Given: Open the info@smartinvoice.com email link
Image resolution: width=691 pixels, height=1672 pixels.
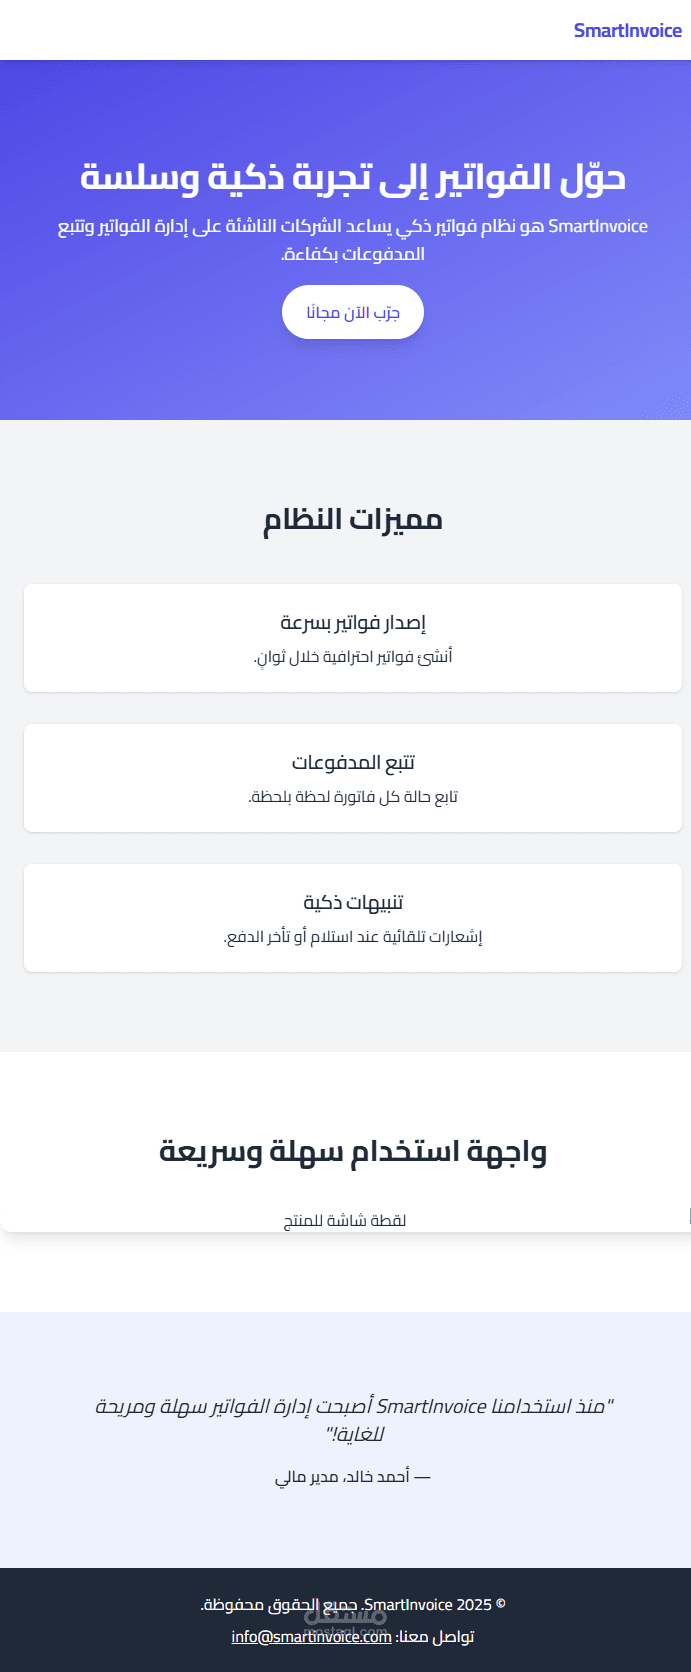Looking at the screenshot, I should click(x=311, y=1637).
